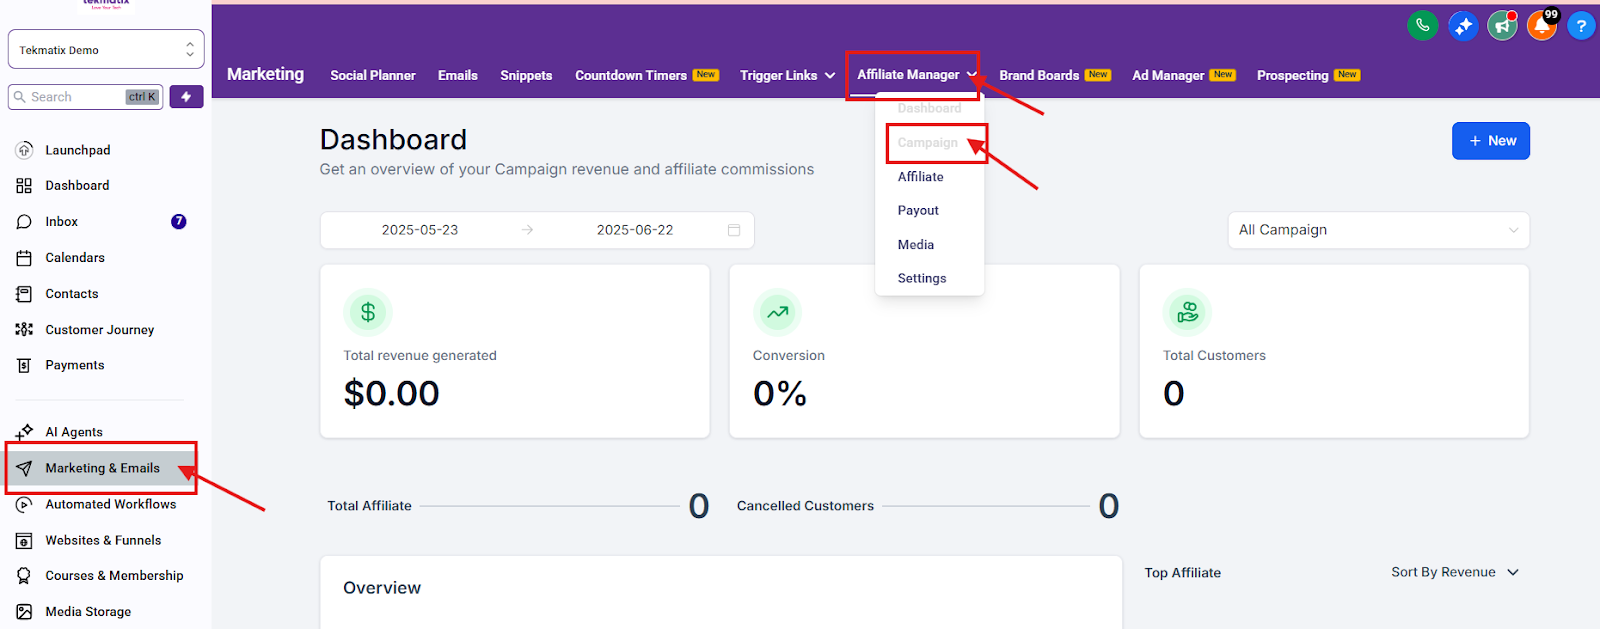
Task: Click the Inbox unread count badge
Action: 179,222
